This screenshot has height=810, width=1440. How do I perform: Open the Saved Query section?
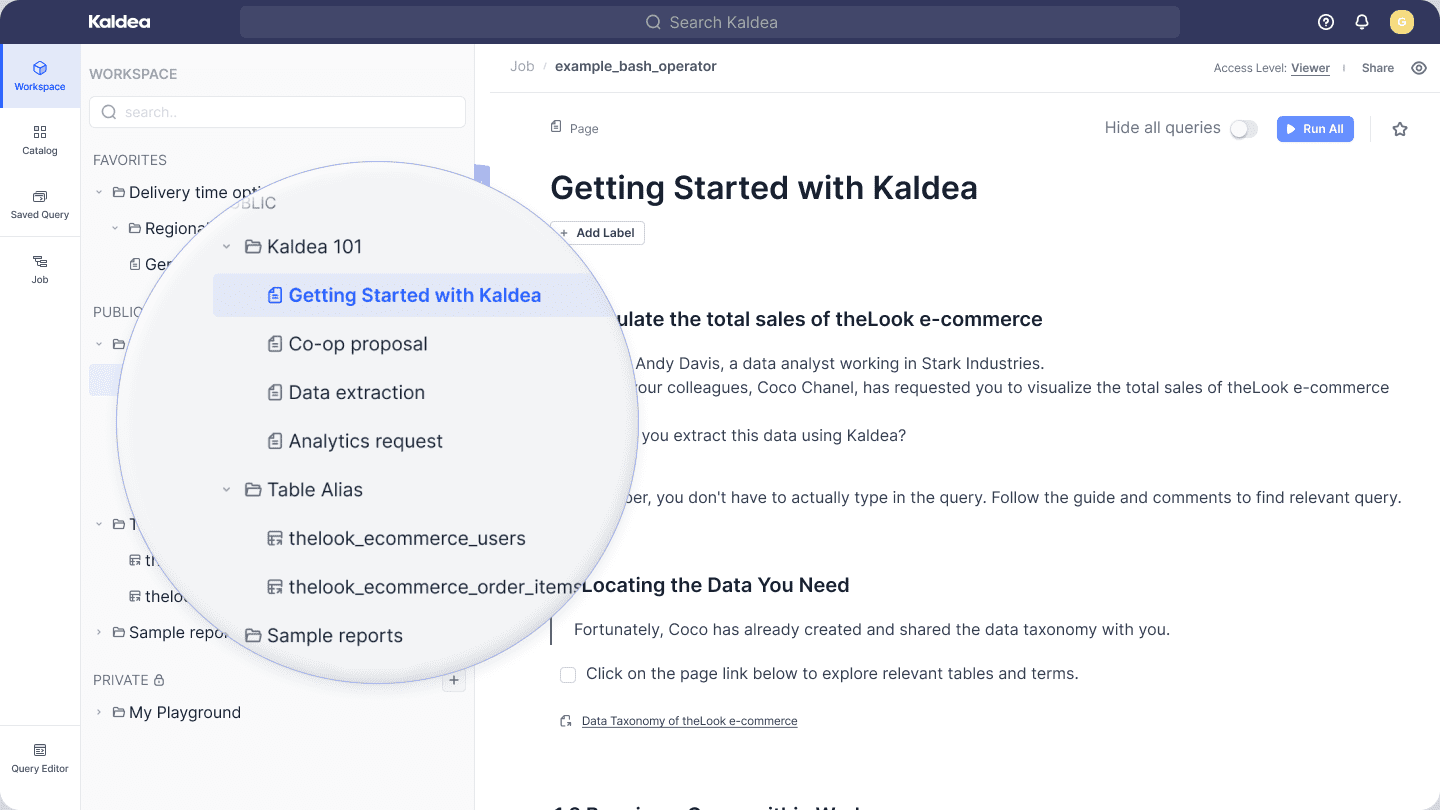(40, 204)
